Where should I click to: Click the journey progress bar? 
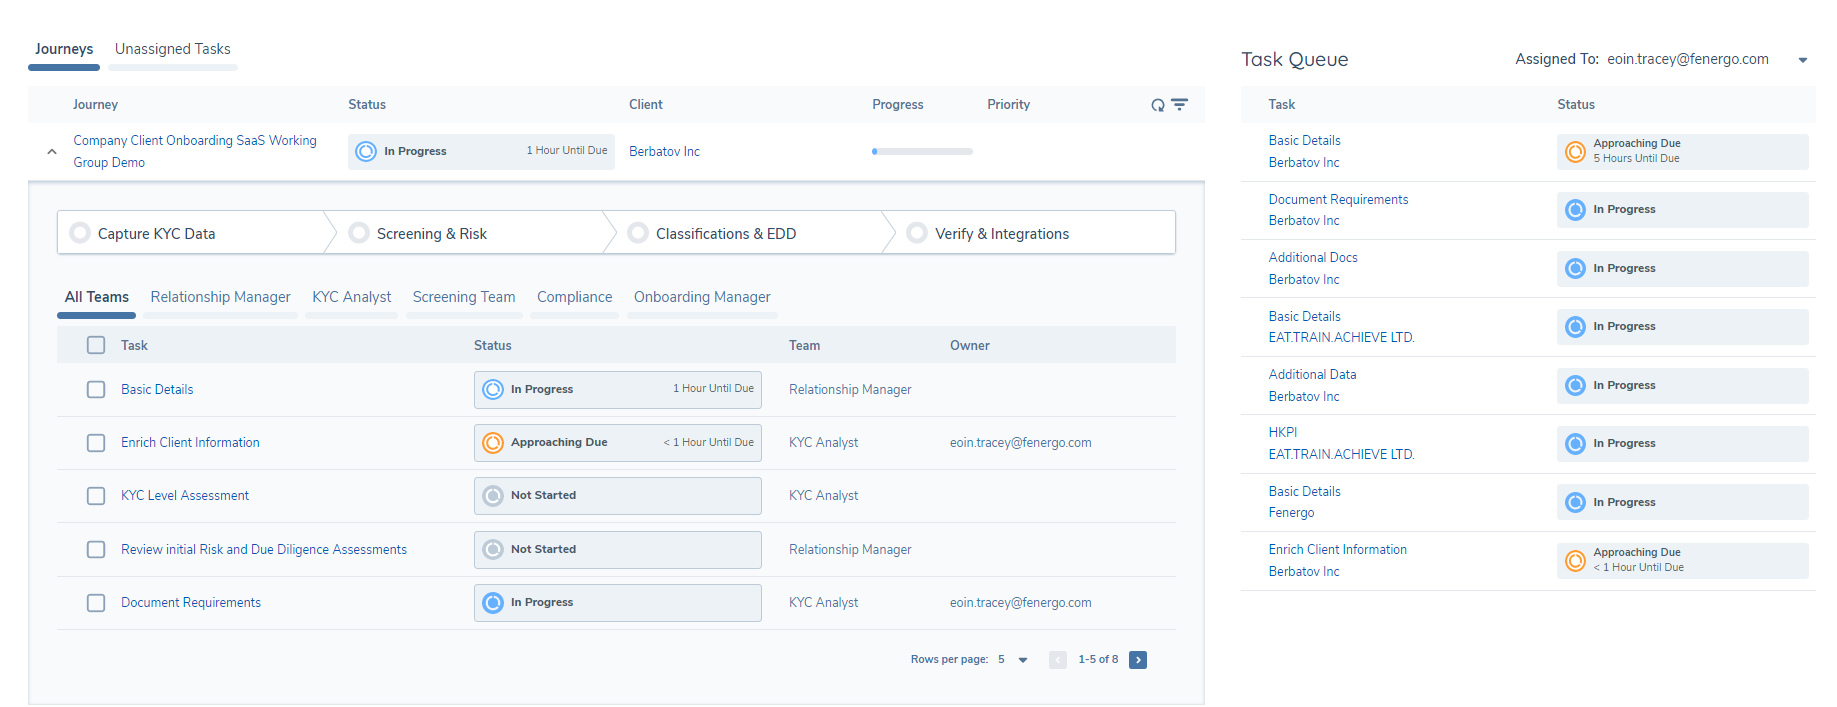[922, 152]
